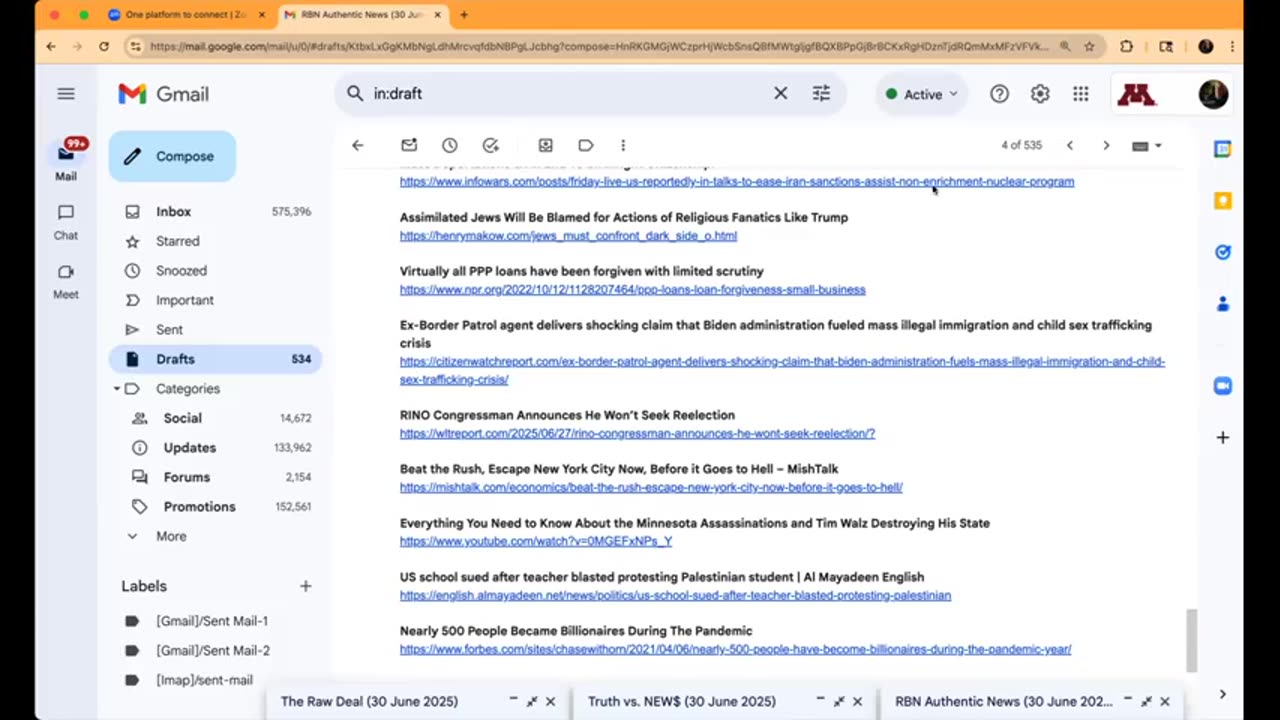Screen dimensions: 1280x720
Task: Go to the older message arrow
Action: 1106,145
